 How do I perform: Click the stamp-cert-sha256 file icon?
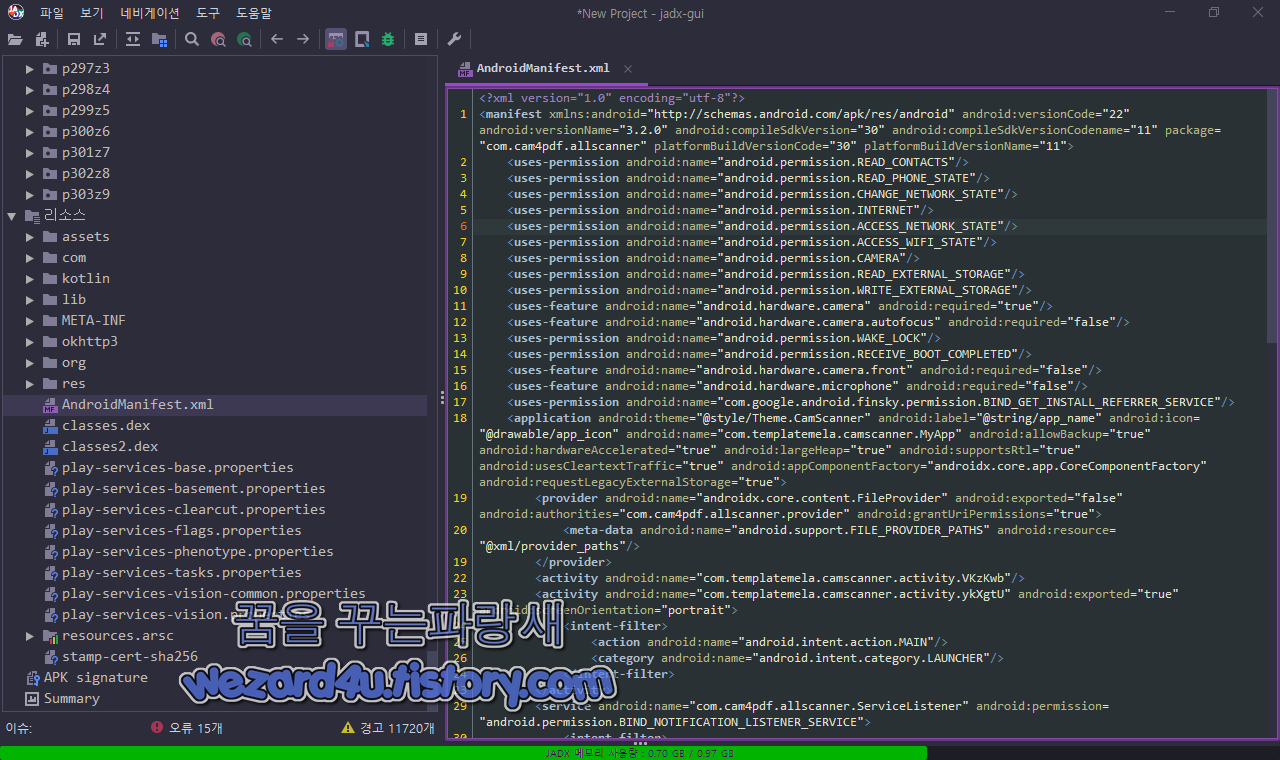click(50, 657)
